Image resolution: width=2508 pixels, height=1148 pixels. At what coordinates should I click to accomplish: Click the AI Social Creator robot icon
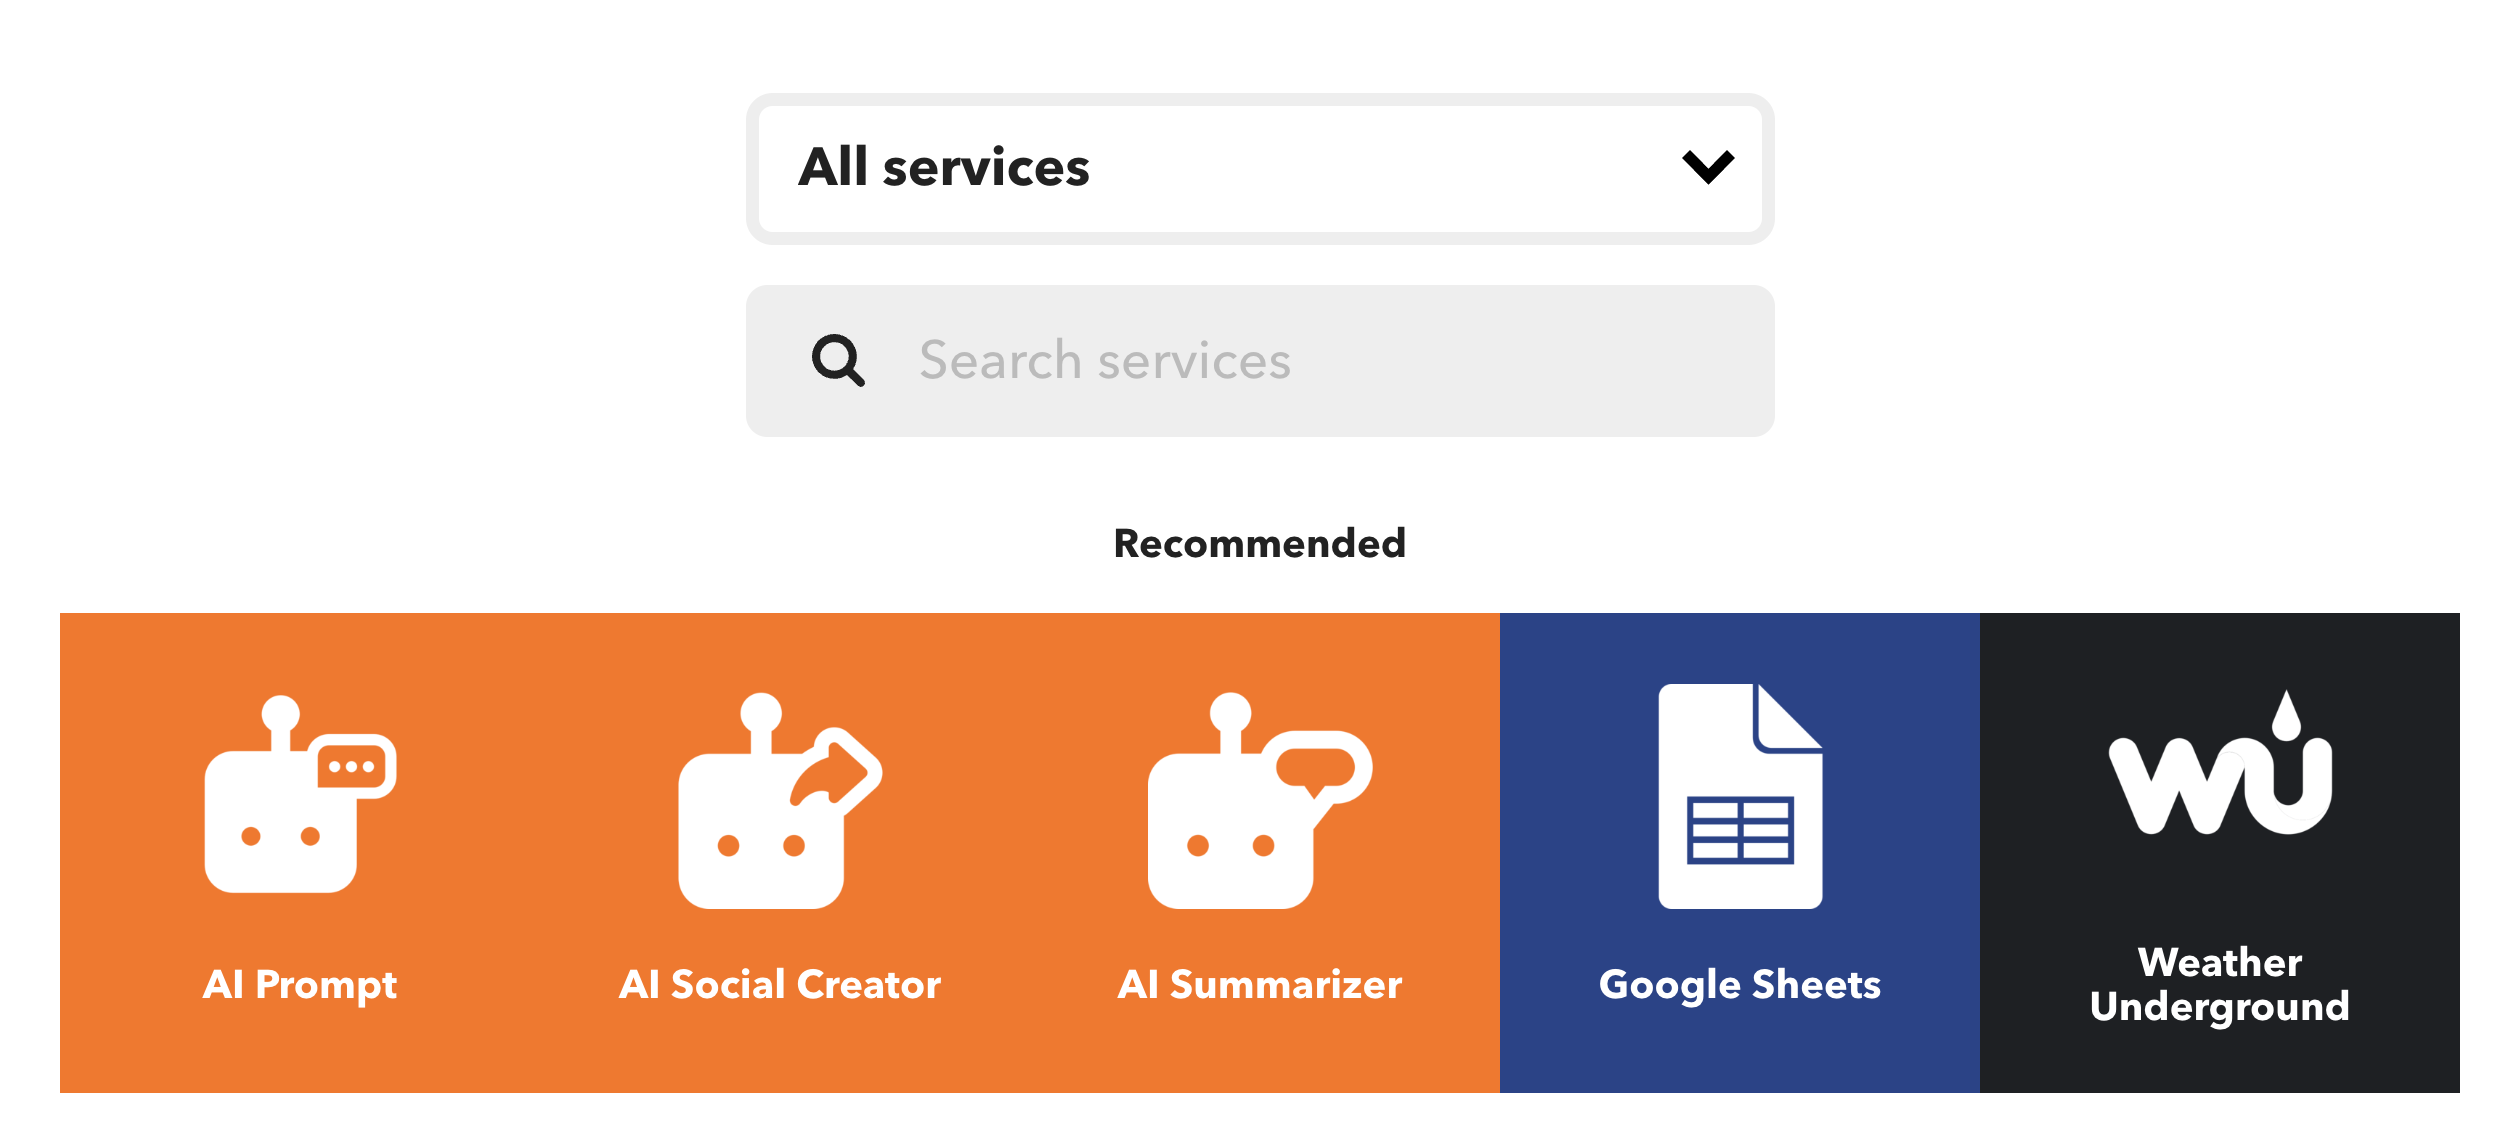pos(780,800)
